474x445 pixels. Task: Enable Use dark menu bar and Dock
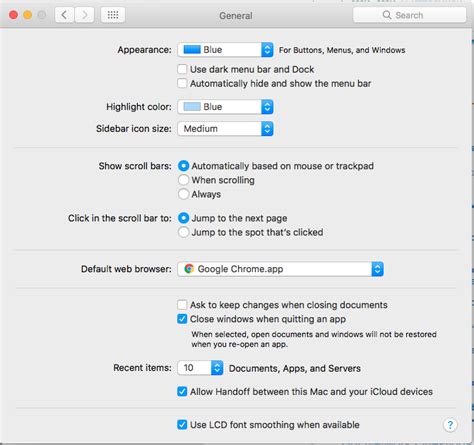182,69
